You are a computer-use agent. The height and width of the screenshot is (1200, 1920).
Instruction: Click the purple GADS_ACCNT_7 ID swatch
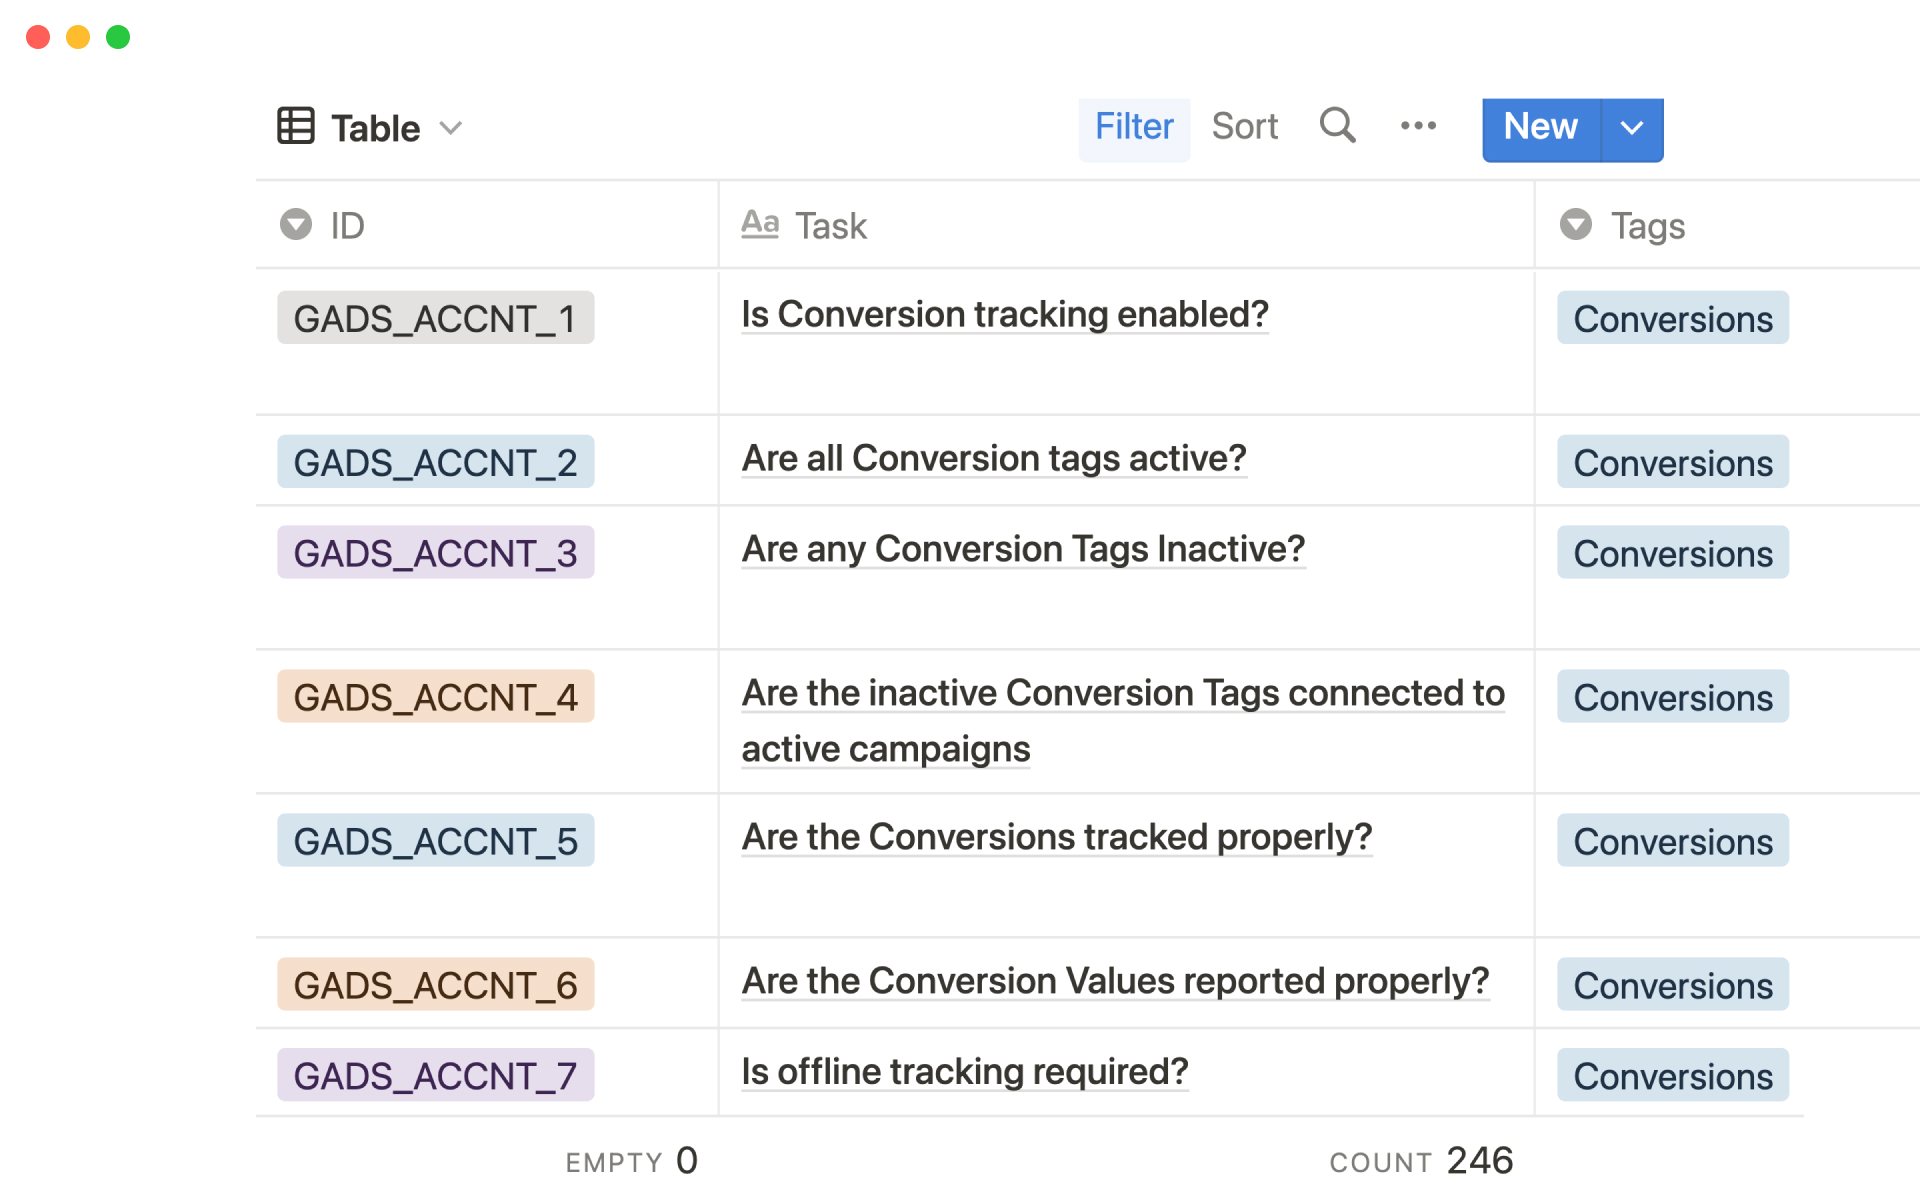pos(435,1074)
